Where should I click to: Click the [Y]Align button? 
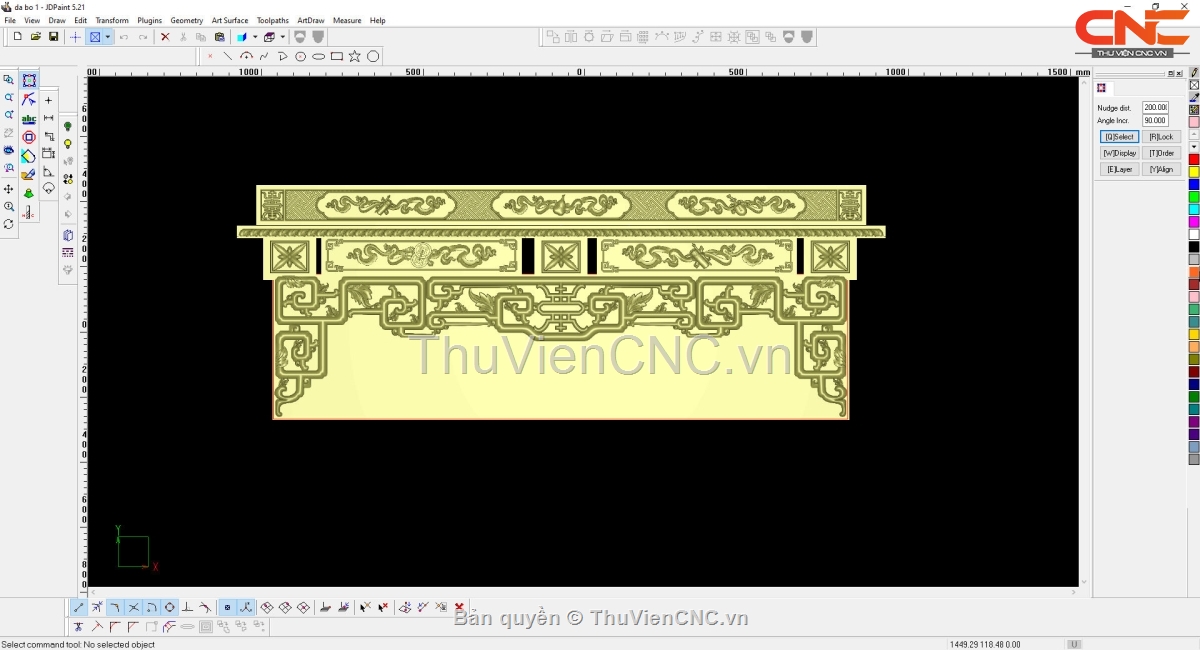(1161, 169)
